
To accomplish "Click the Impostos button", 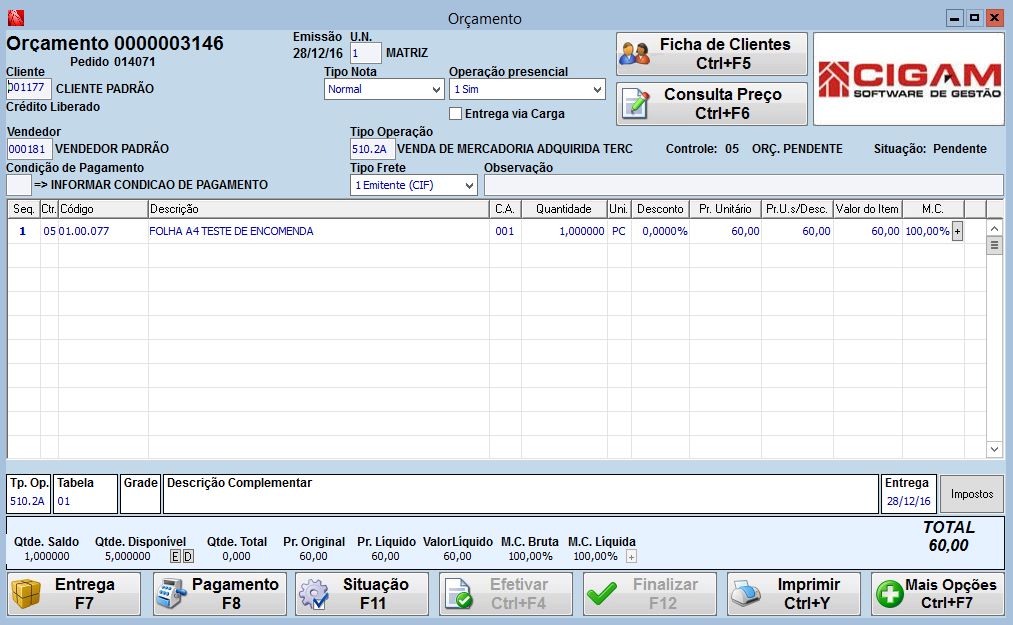I will coord(972,494).
